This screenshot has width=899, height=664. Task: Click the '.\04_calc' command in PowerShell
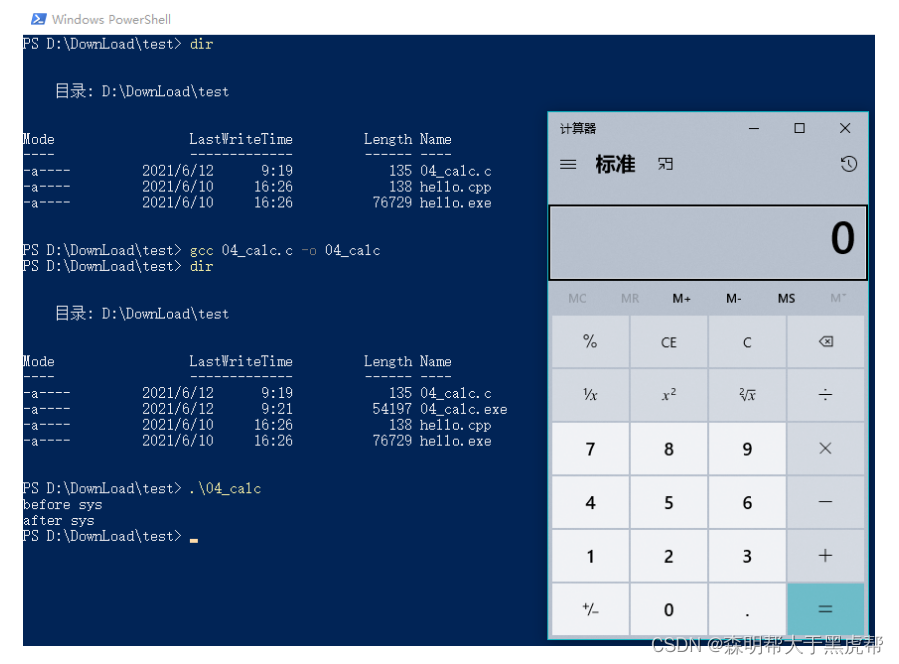tap(225, 489)
